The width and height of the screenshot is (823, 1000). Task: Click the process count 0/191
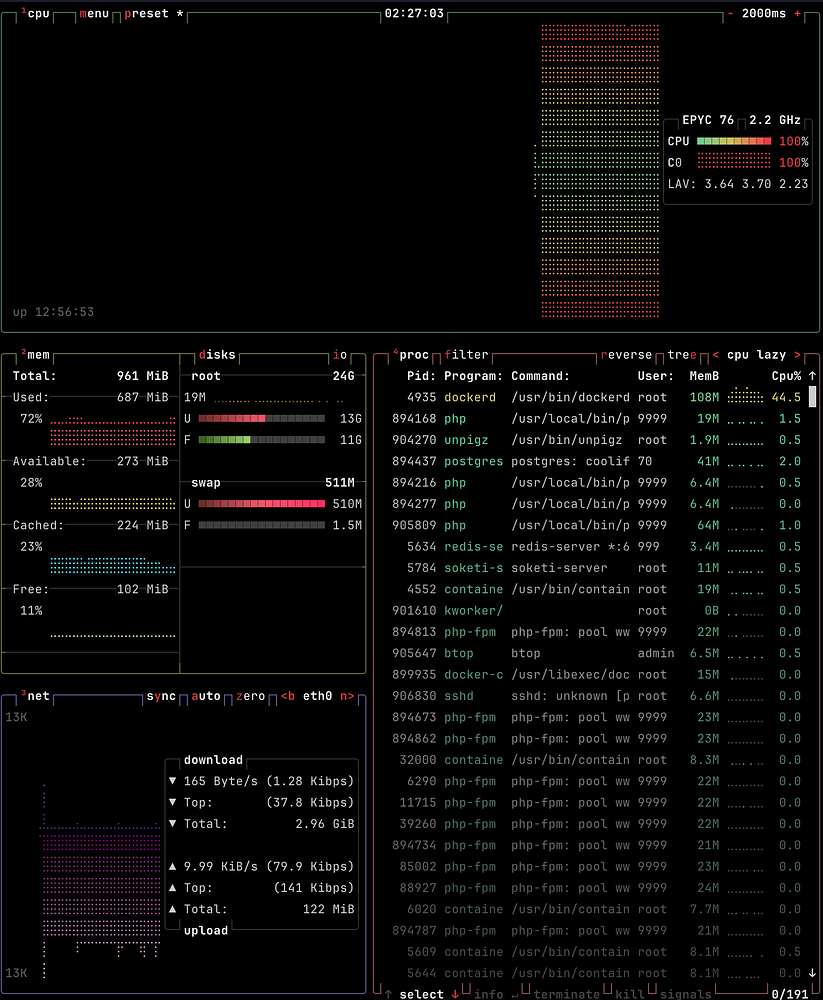[790, 994]
